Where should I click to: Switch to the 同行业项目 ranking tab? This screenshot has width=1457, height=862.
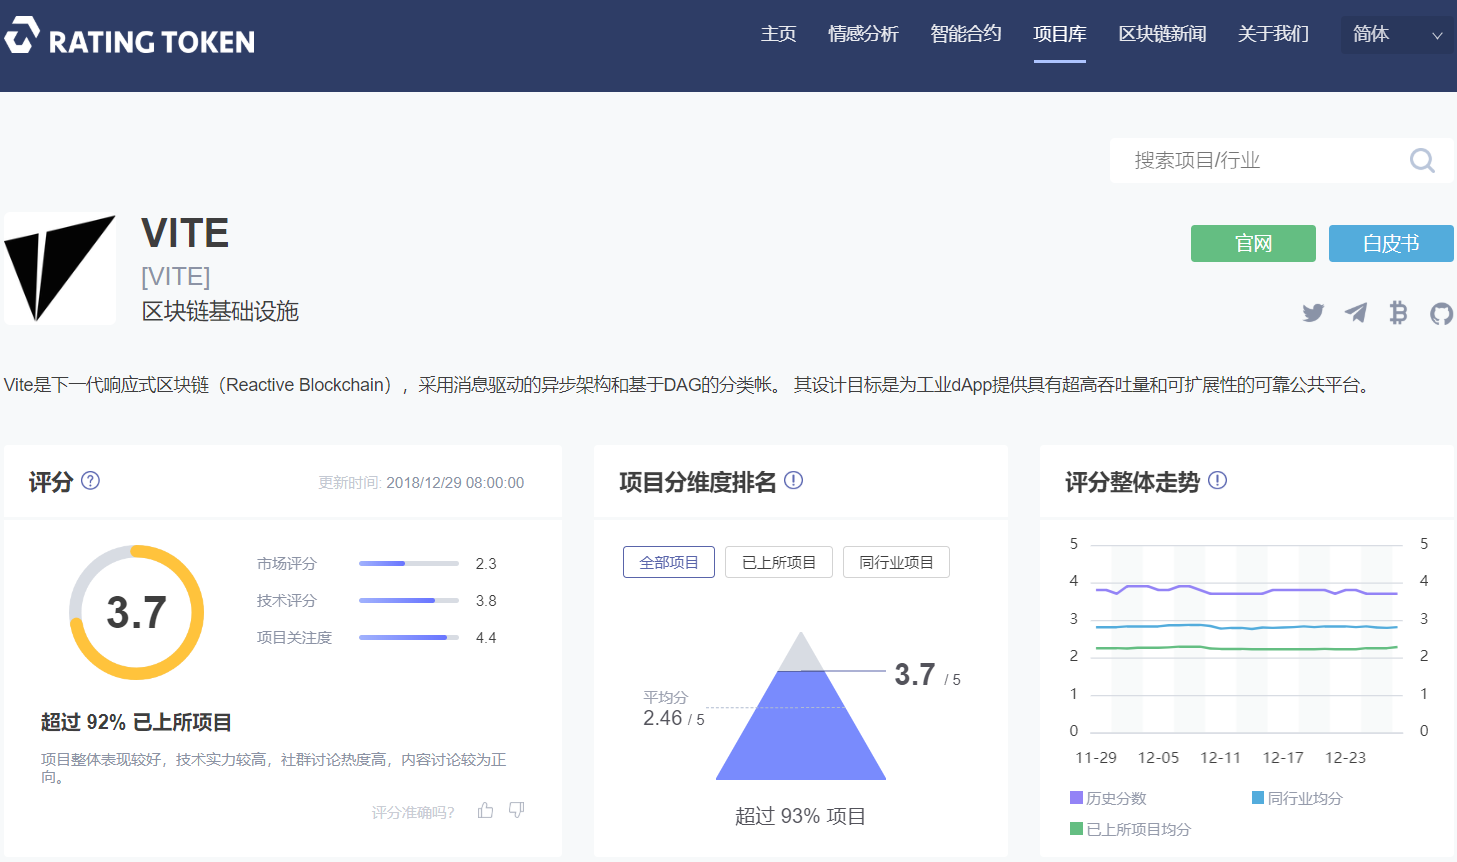pos(896,562)
